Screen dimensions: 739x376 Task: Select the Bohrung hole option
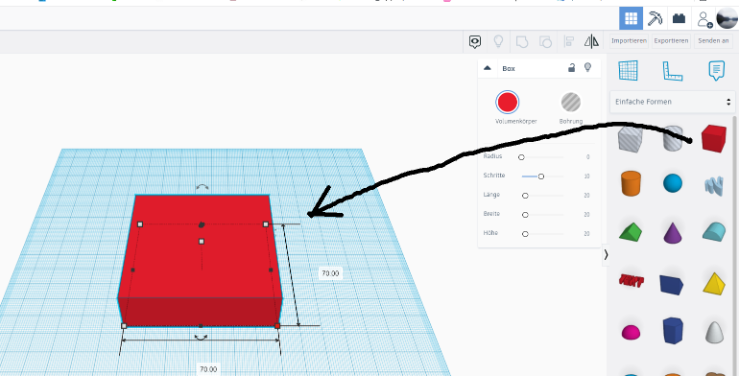coord(571,102)
